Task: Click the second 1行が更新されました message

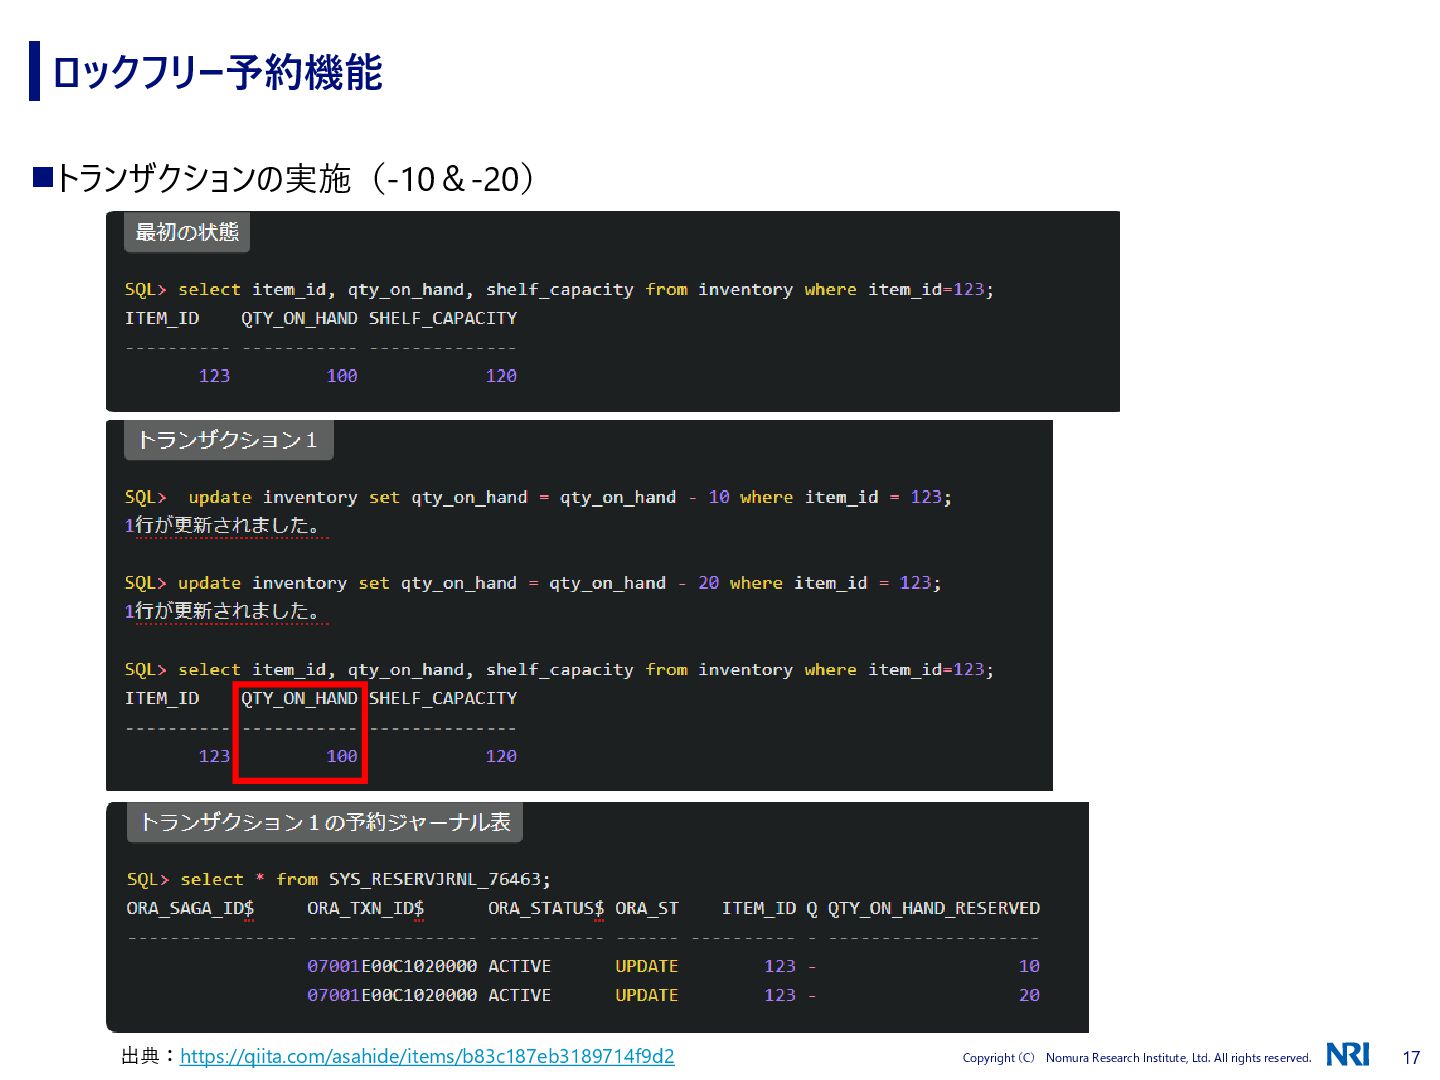Action: point(224,611)
